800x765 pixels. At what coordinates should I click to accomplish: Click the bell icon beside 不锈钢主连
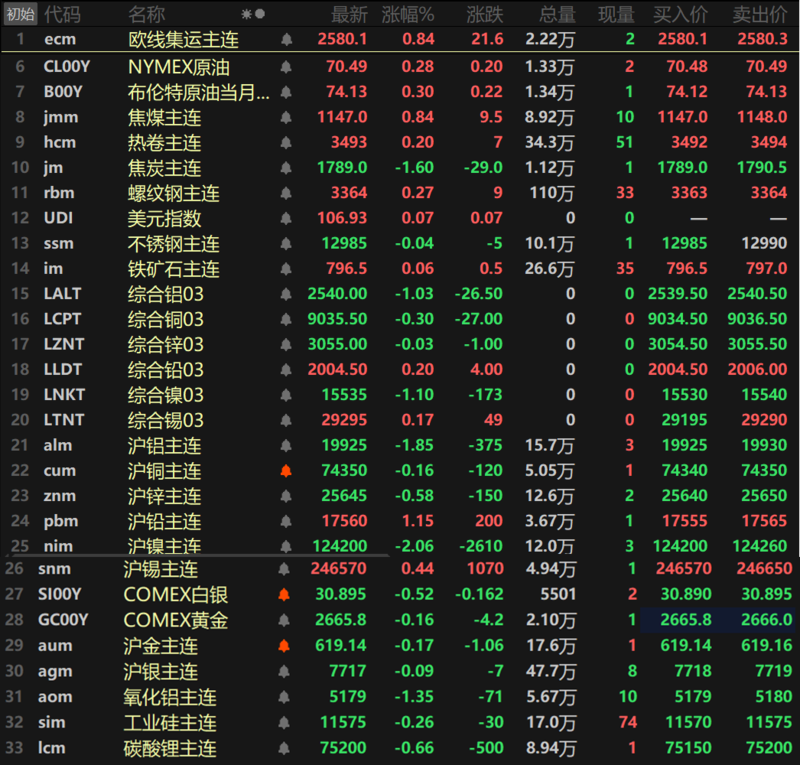click(x=286, y=243)
